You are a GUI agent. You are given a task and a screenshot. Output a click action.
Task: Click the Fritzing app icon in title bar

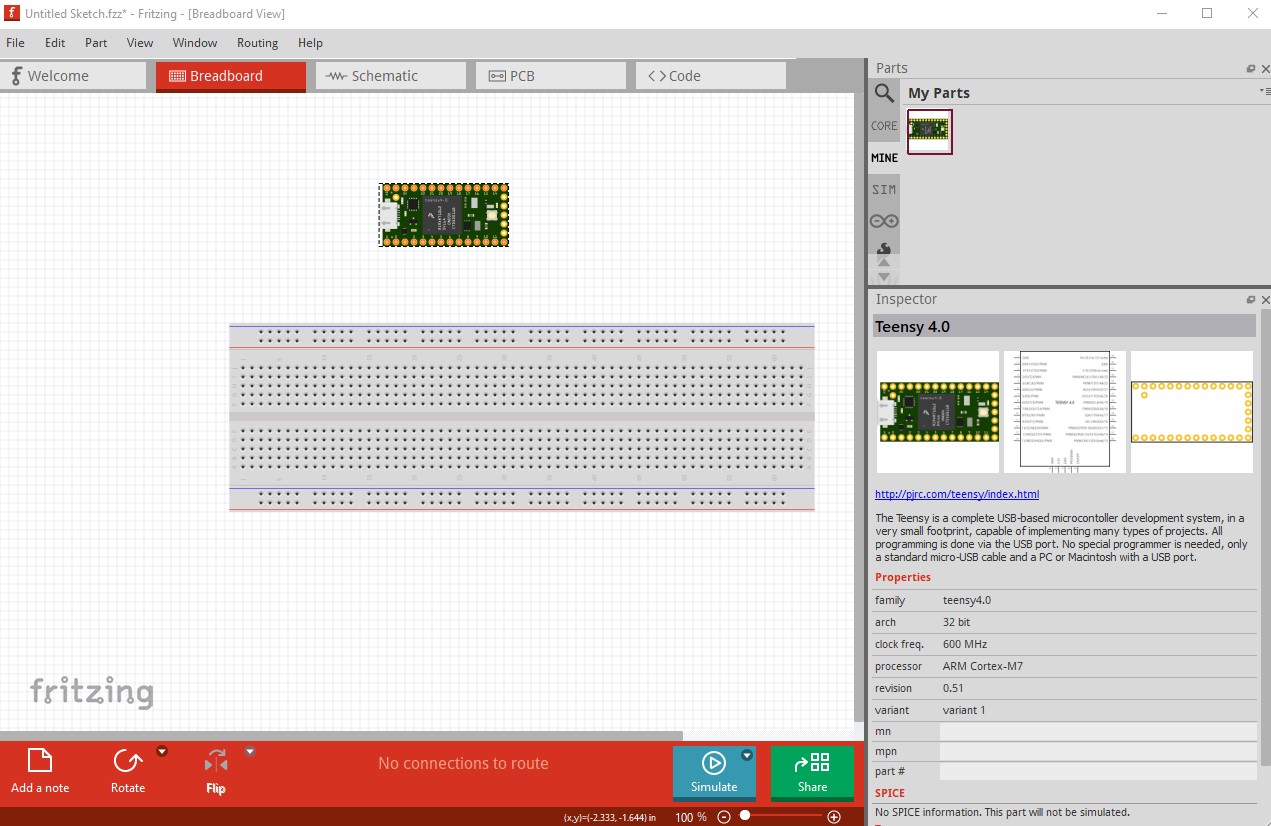pyautogui.click(x=12, y=13)
